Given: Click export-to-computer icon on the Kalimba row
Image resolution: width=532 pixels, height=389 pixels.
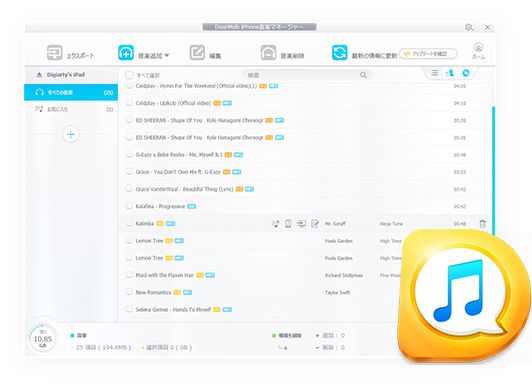Looking at the screenshot, I should click(301, 224).
